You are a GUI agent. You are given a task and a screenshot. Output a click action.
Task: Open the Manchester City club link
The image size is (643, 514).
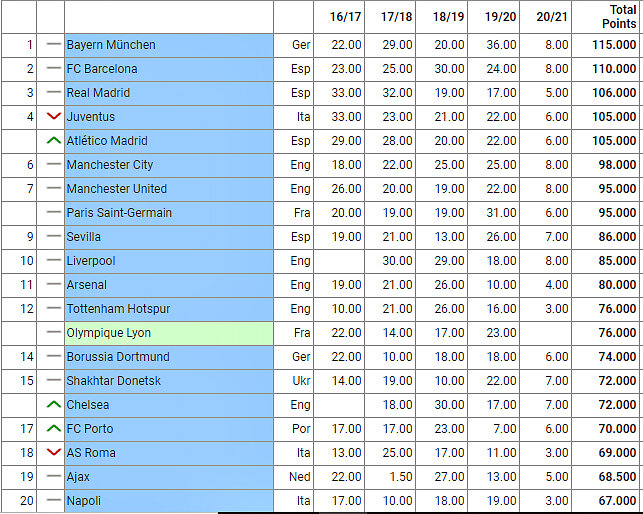(x=110, y=164)
